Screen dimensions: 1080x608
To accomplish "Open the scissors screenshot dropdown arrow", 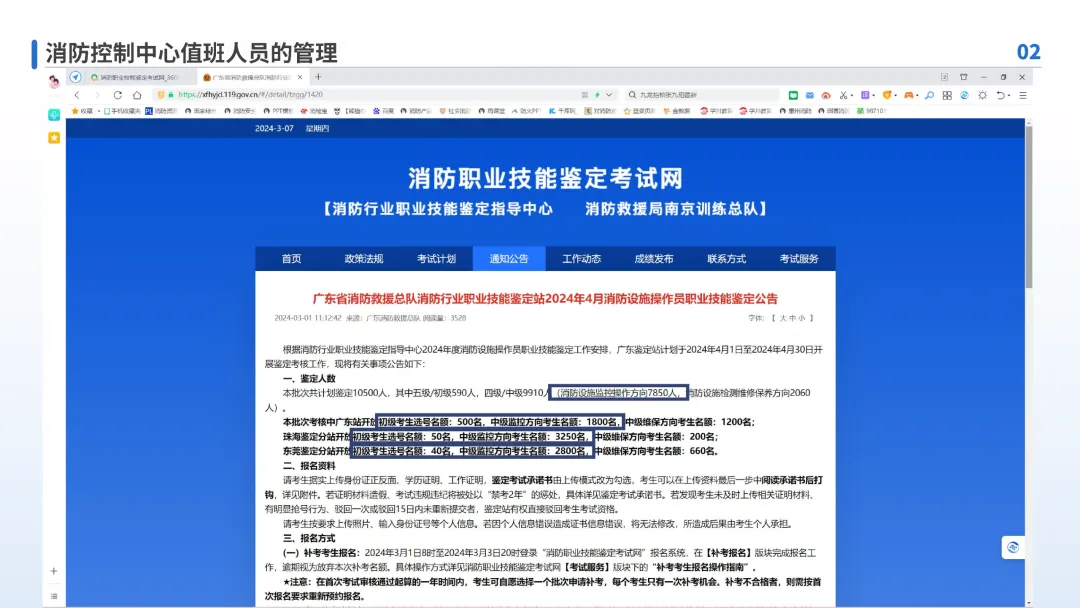I will (852, 96).
